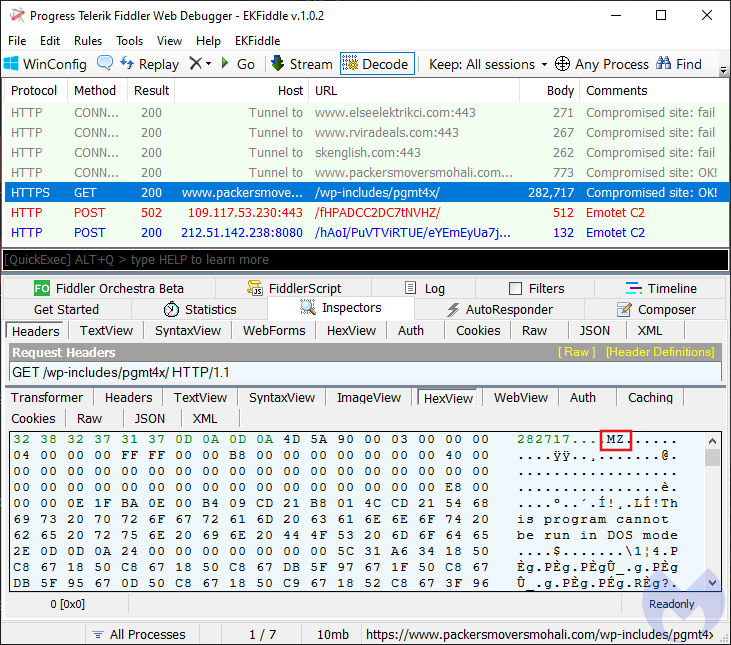This screenshot has width=731, height=645.
Task: Click the WinConfig Windows icon
Action: pos(12,64)
